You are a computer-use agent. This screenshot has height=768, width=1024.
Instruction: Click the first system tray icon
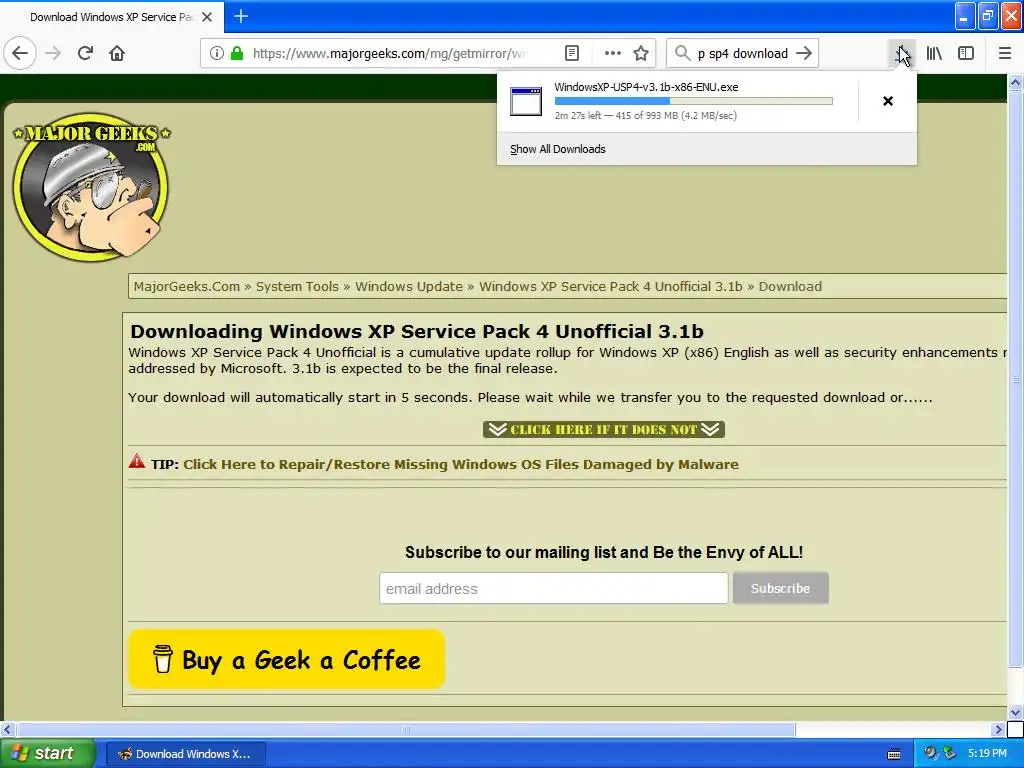929,754
